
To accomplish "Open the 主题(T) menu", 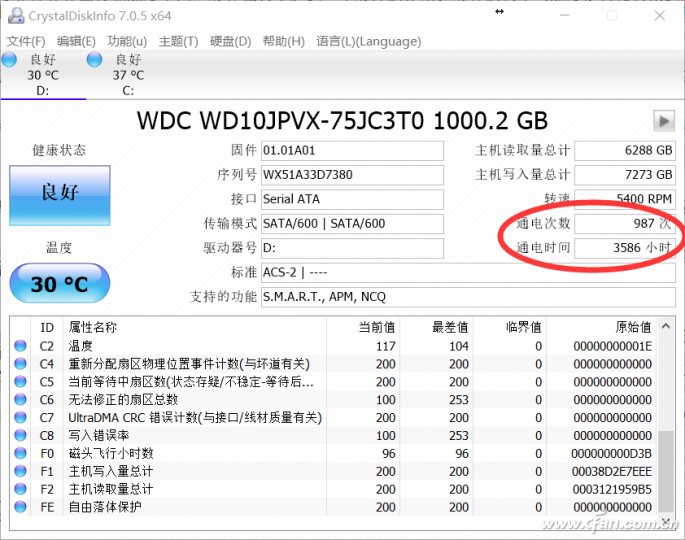I will pyautogui.click(x=178, y=42).
